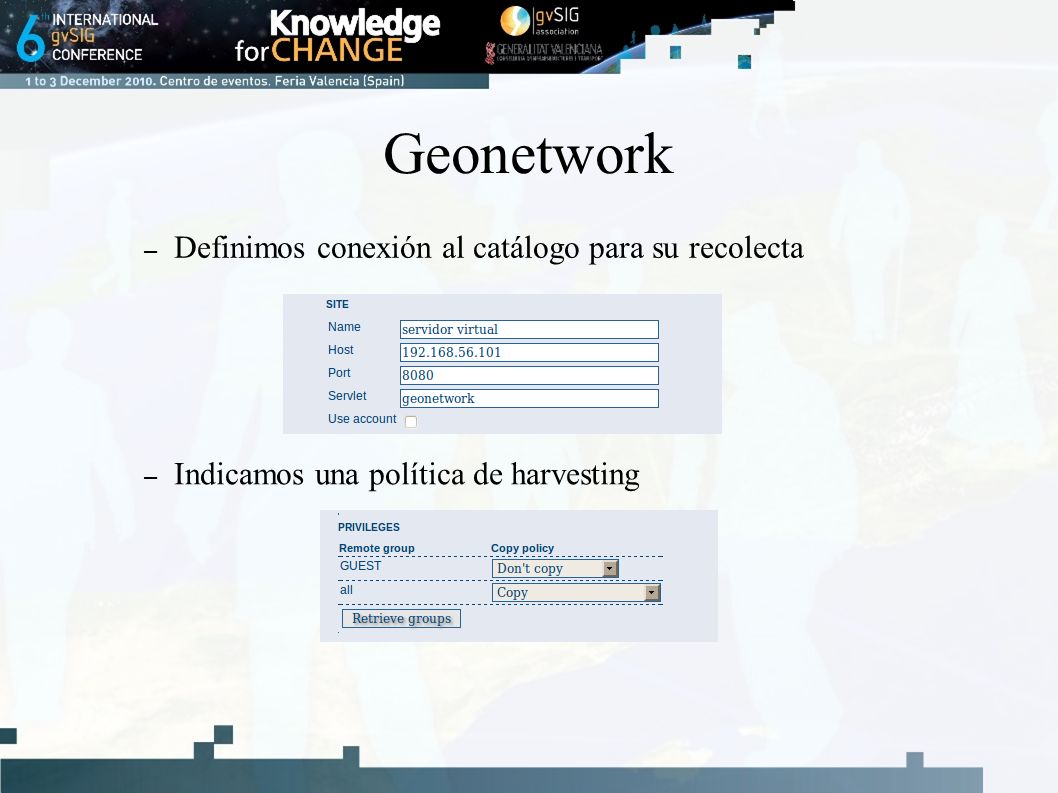Click the bullet Indicamos una política de harvesting
Image resolution: width=1058 pixels, height=793 pixels.
406,474
